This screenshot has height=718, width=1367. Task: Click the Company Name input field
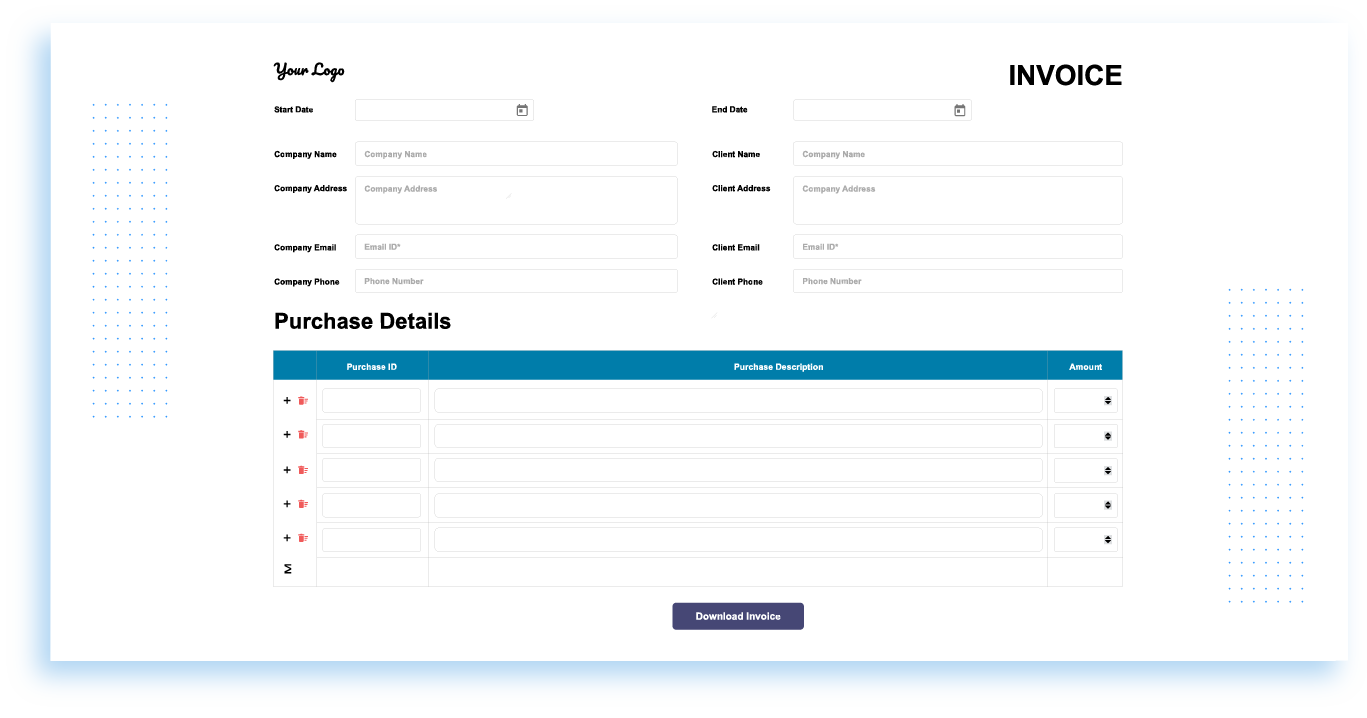516,153
